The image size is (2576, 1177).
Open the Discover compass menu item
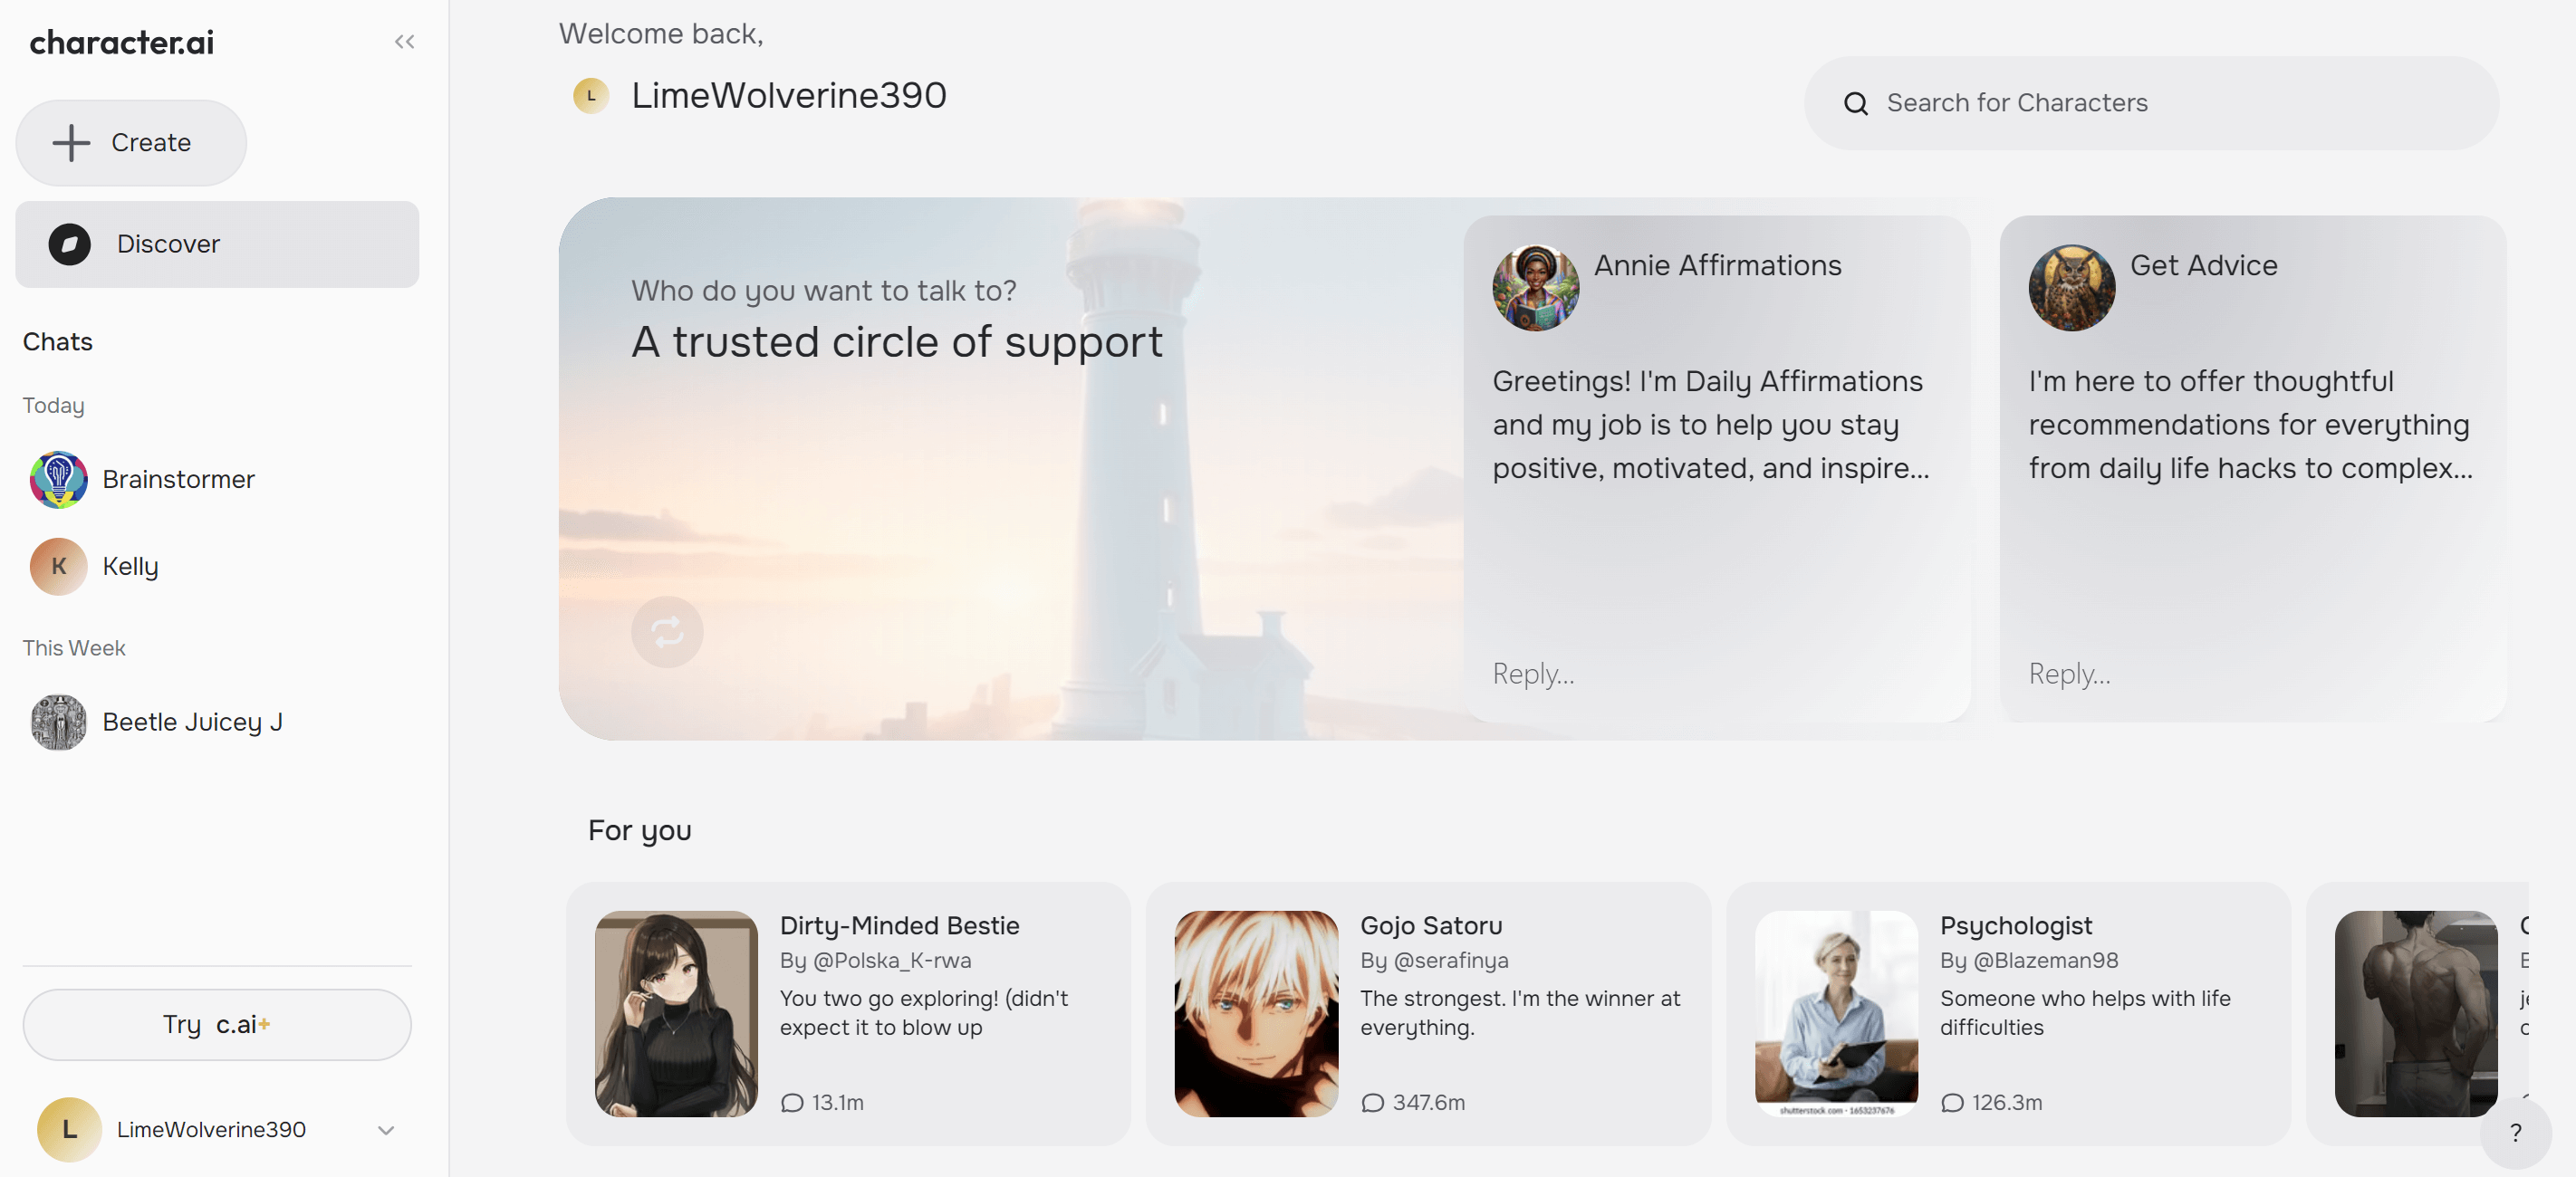(217, 244)
